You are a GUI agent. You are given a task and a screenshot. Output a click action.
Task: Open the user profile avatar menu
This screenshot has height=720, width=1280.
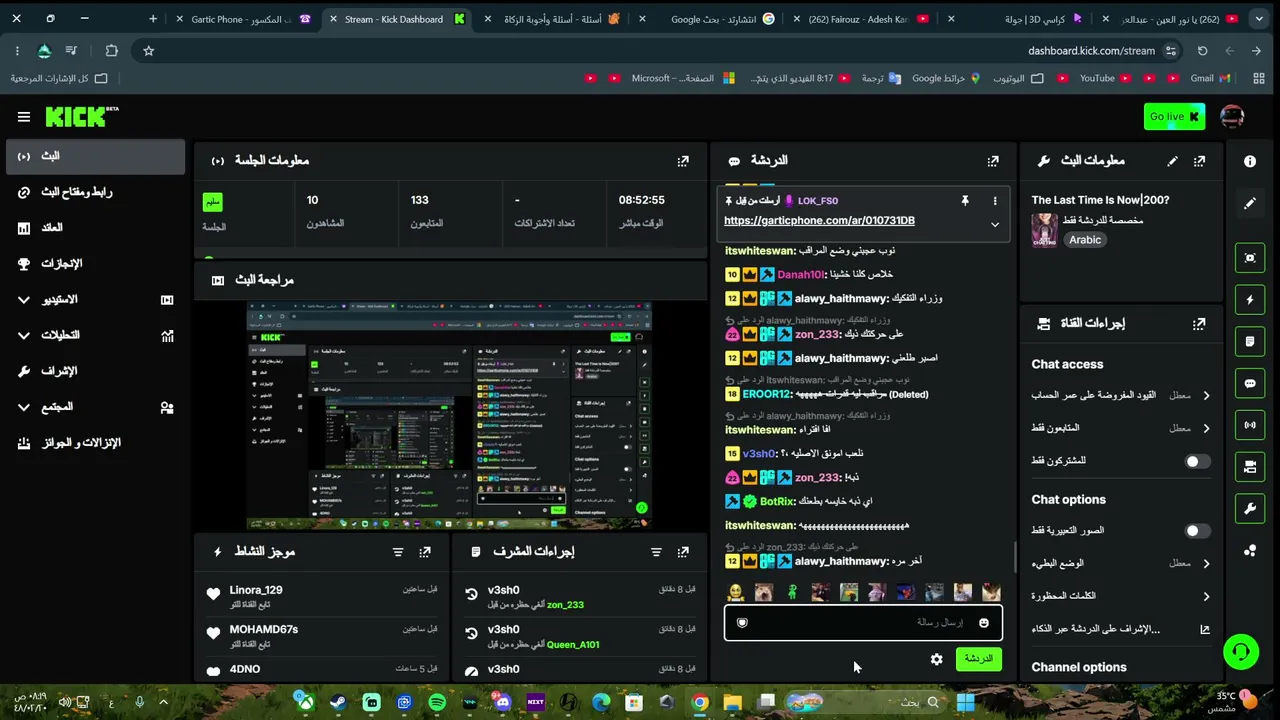[x=1232, y=117]
